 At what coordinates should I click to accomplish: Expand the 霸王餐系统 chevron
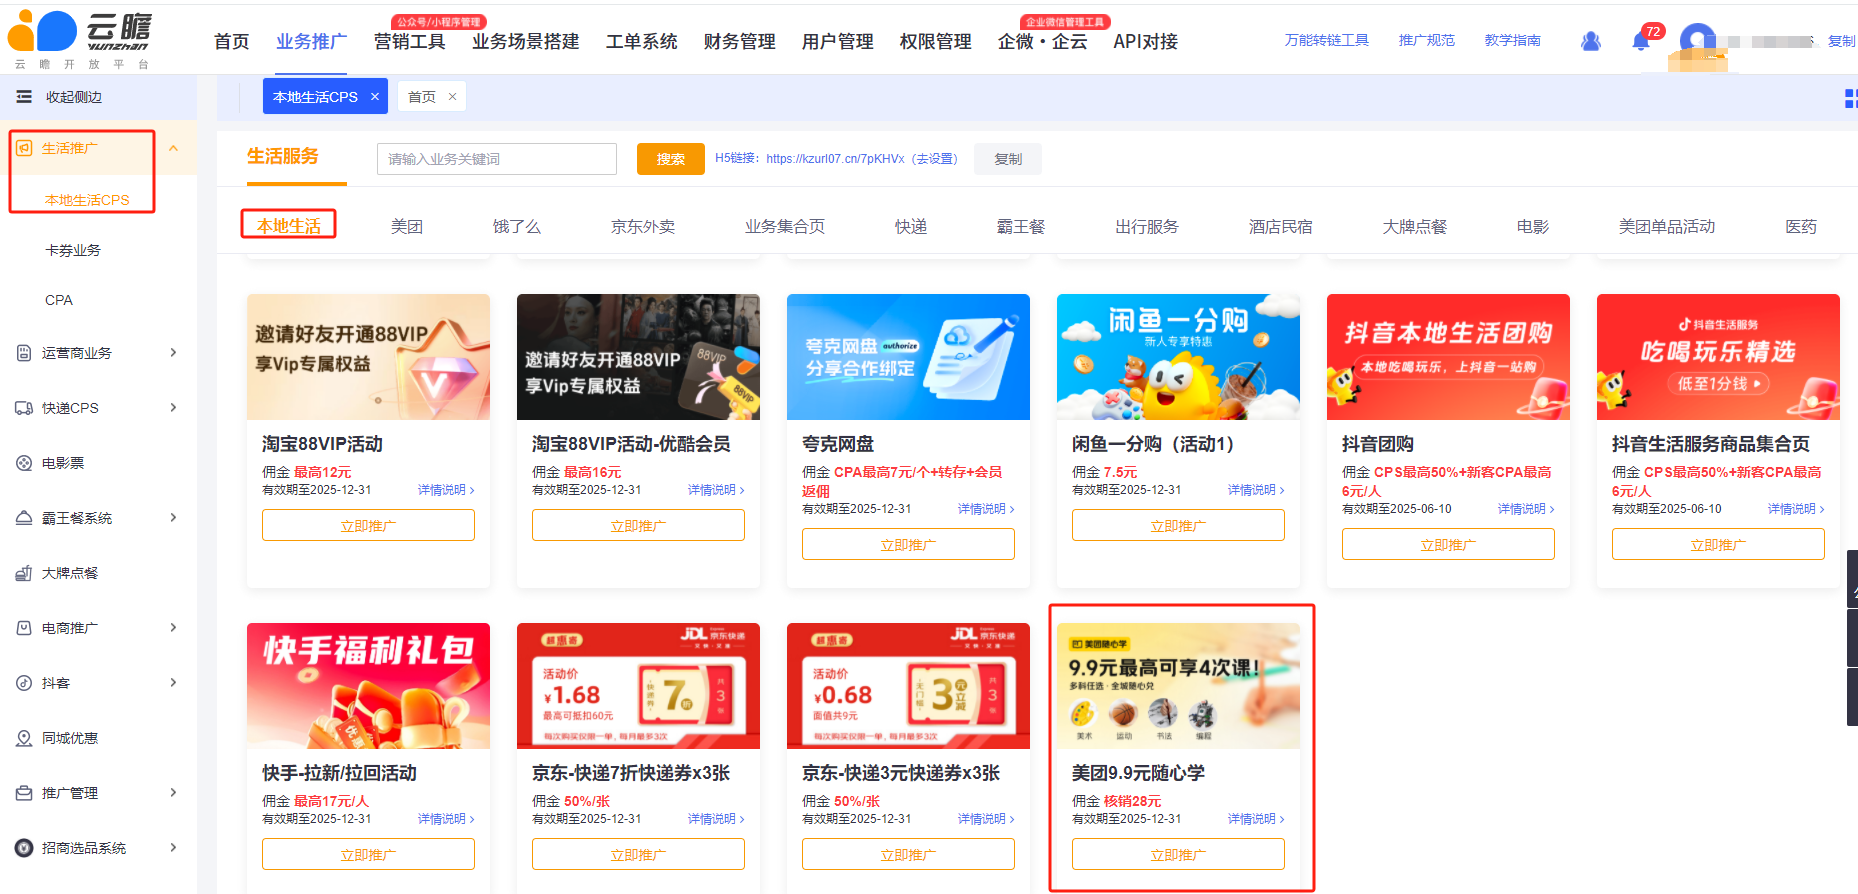click(174, 518)
